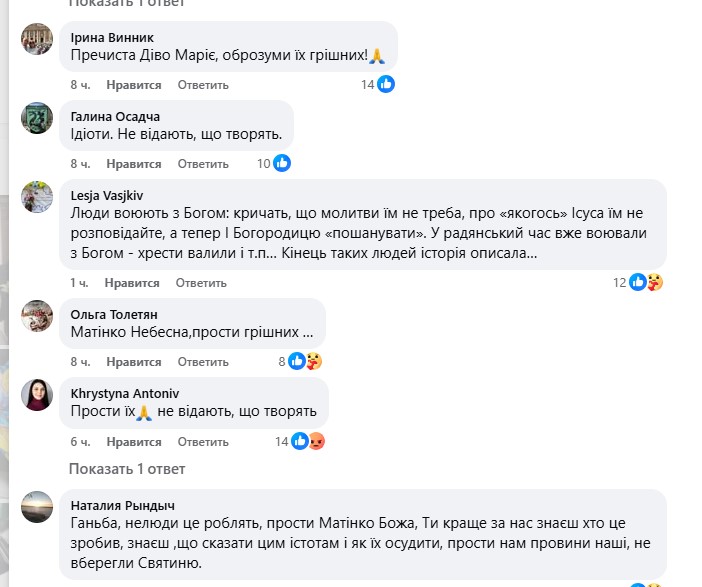The height and width of the screenshot is (587, 702).
Task: Open reactions on Ольга Толетян's comment
Action: pos(304,361)
